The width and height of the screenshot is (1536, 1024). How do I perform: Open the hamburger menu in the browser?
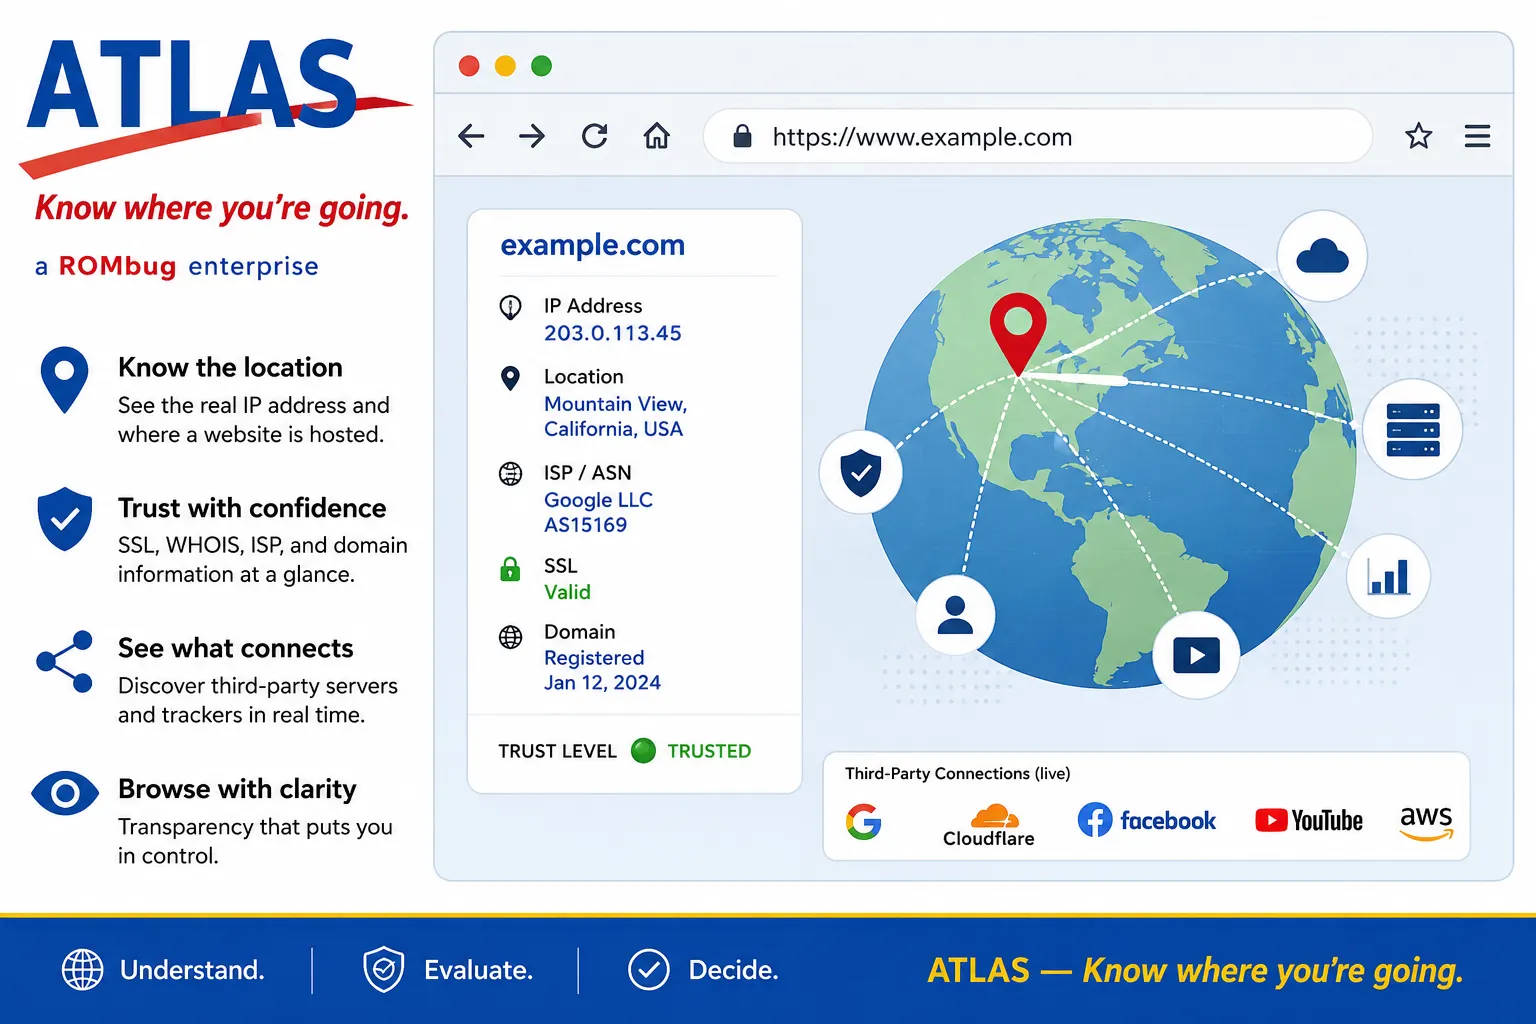pos(1477,136)
